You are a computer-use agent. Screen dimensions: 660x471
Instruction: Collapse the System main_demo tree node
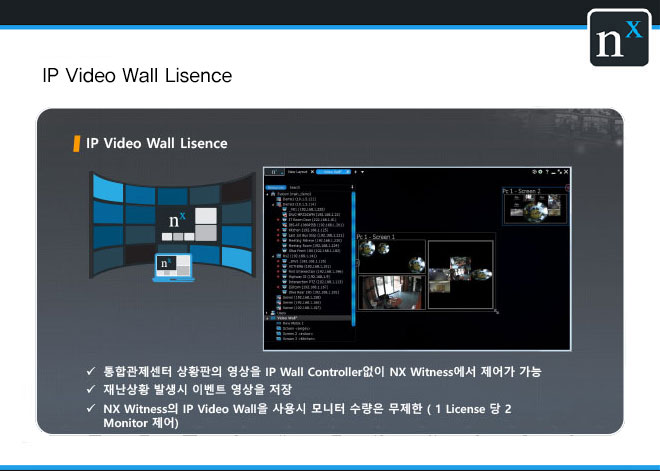coord(267,194)
